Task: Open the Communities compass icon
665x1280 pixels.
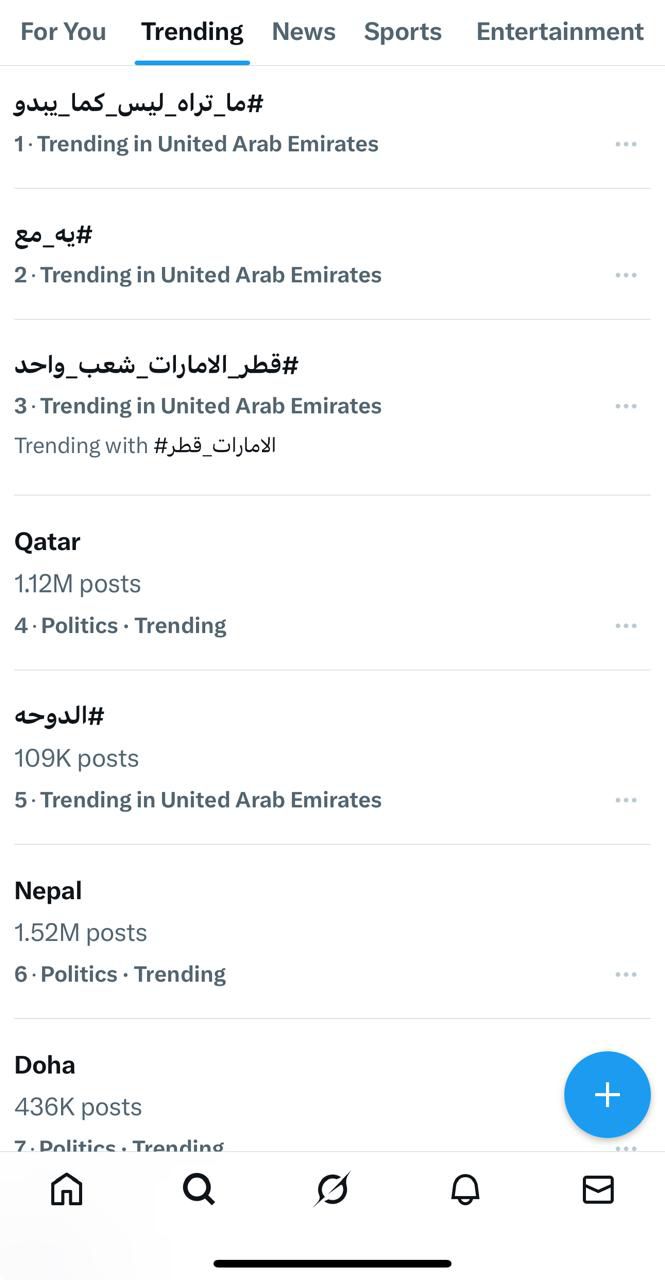Action: pos(332,1189)
